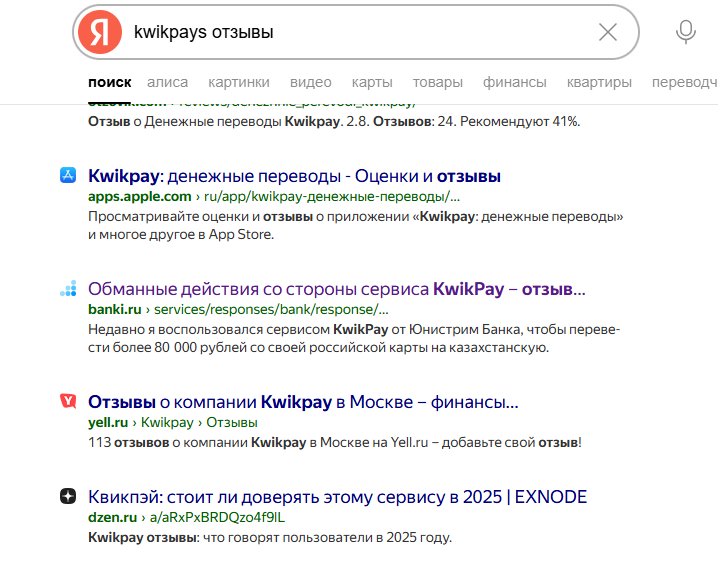The height and width of the screenshot is (568, 718).
Task: Click the Yell.ru favicon
Action: [x=67, y=402]
